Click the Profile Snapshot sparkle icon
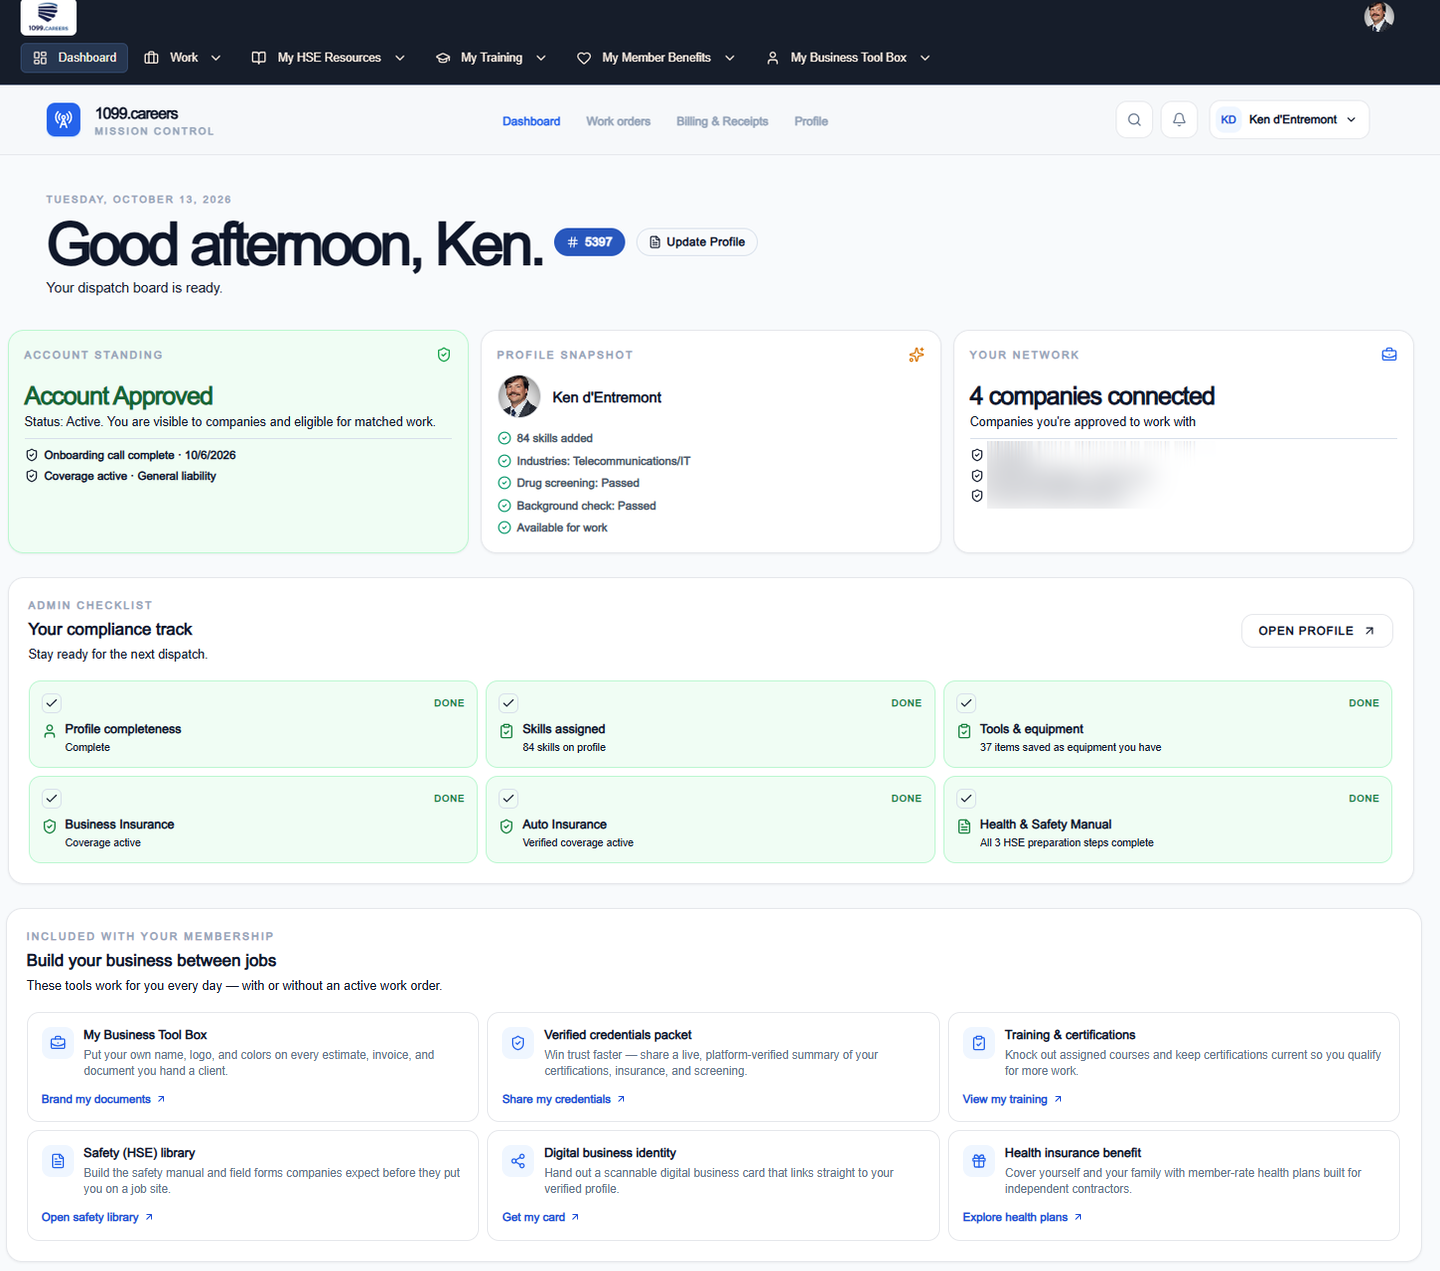This screenshot has width=1440, height=1271. point(916,355)
